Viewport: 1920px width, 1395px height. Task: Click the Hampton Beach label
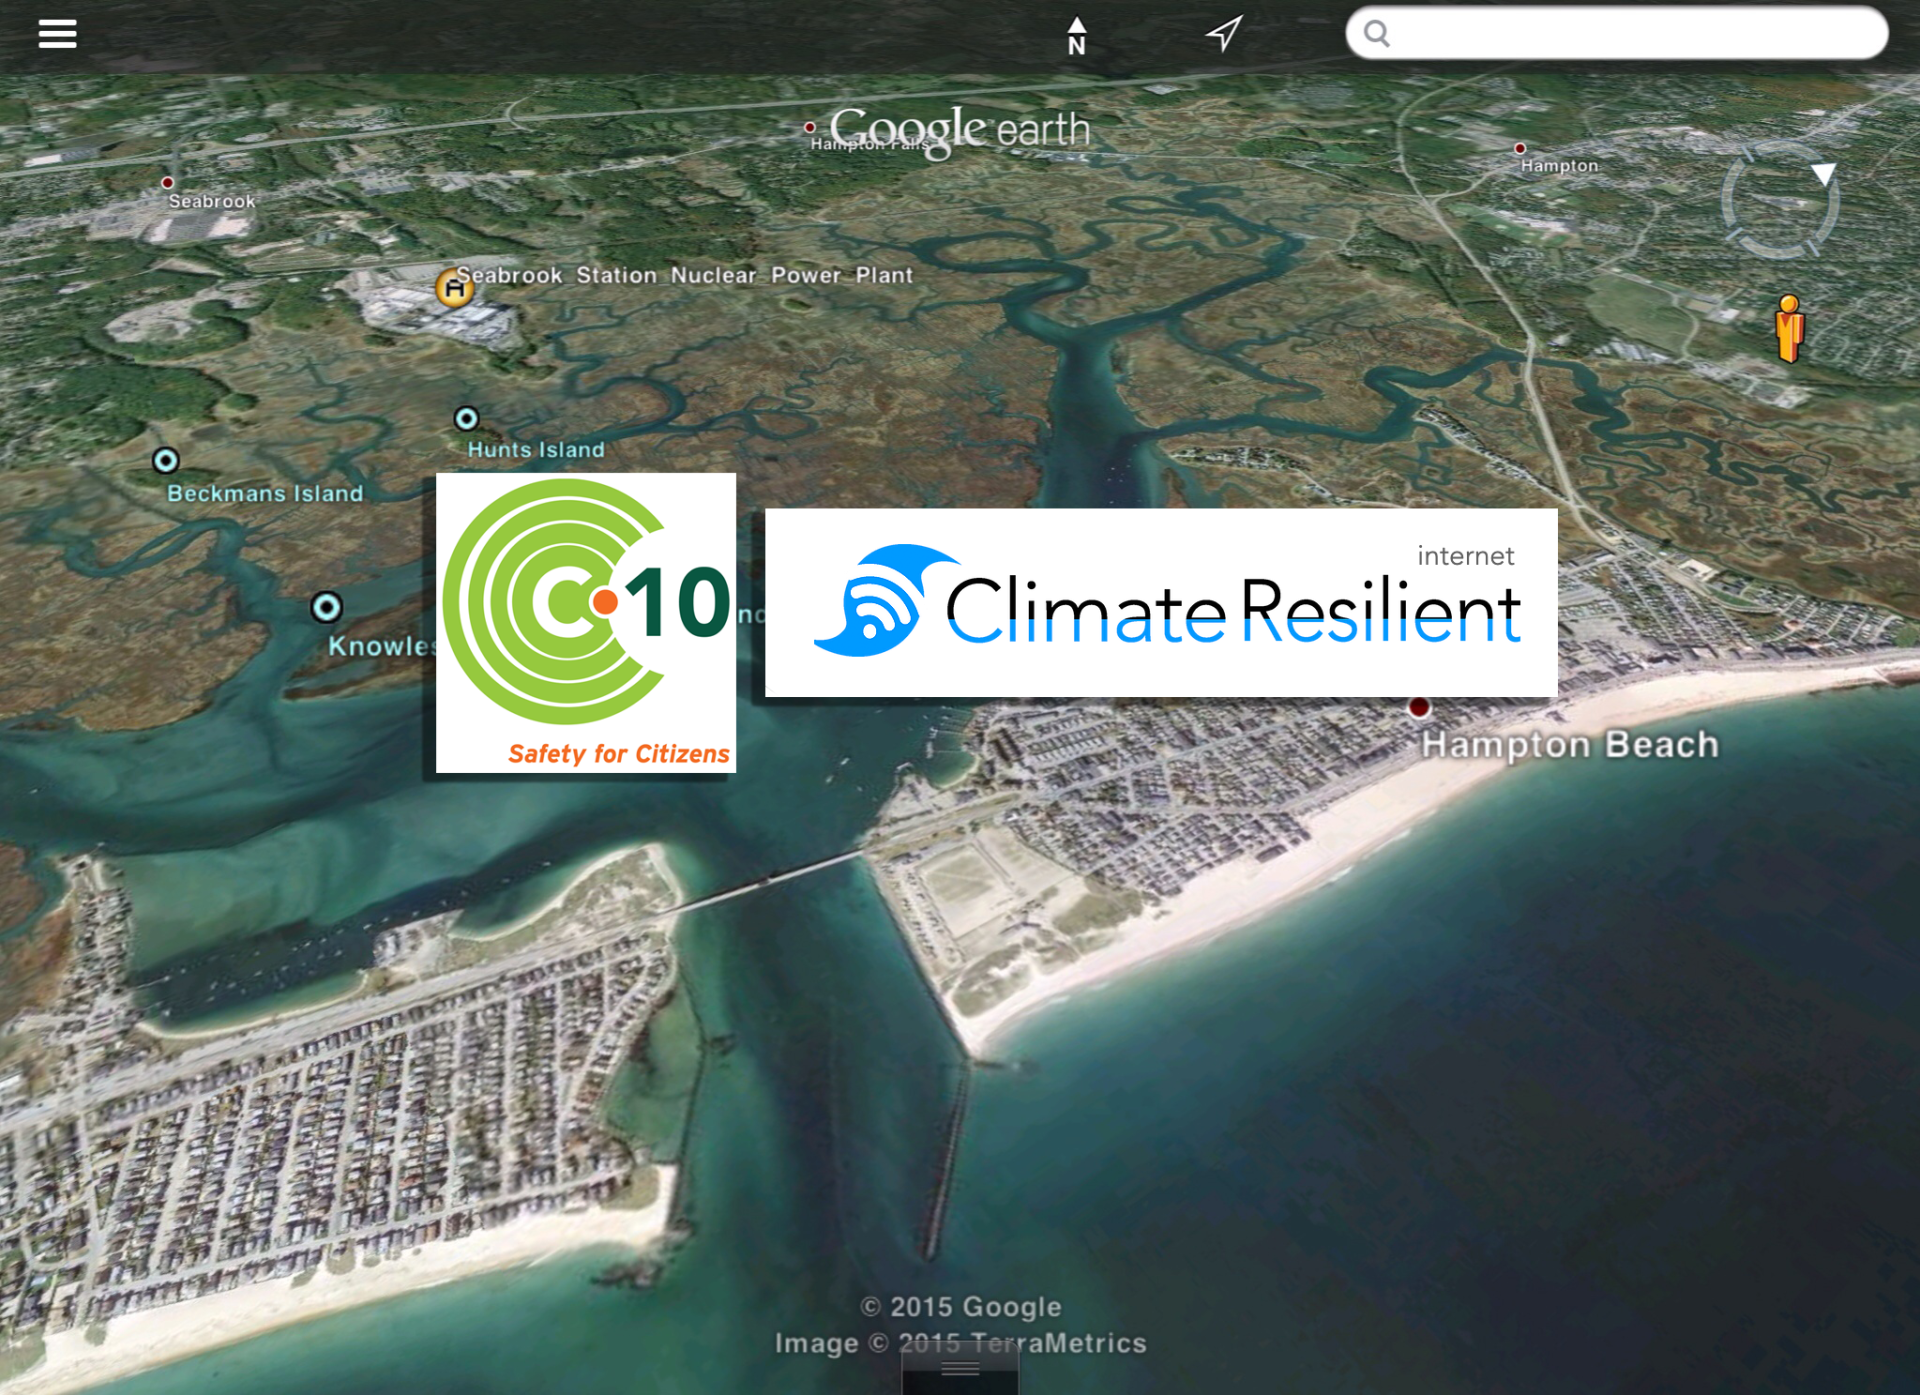(x=1570, y=745)
